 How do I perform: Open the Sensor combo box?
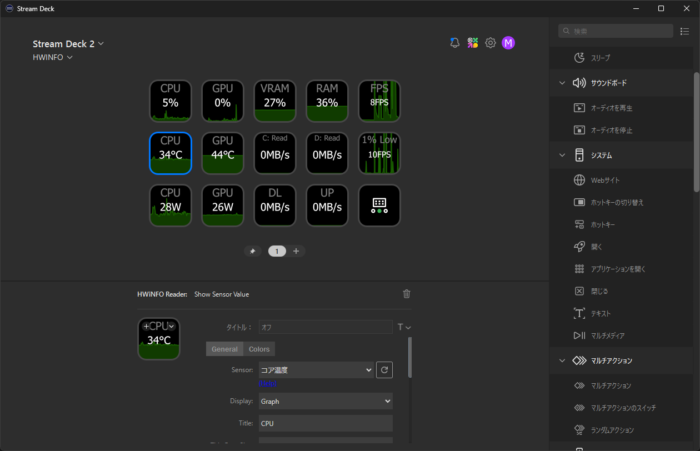click(316, 370)
